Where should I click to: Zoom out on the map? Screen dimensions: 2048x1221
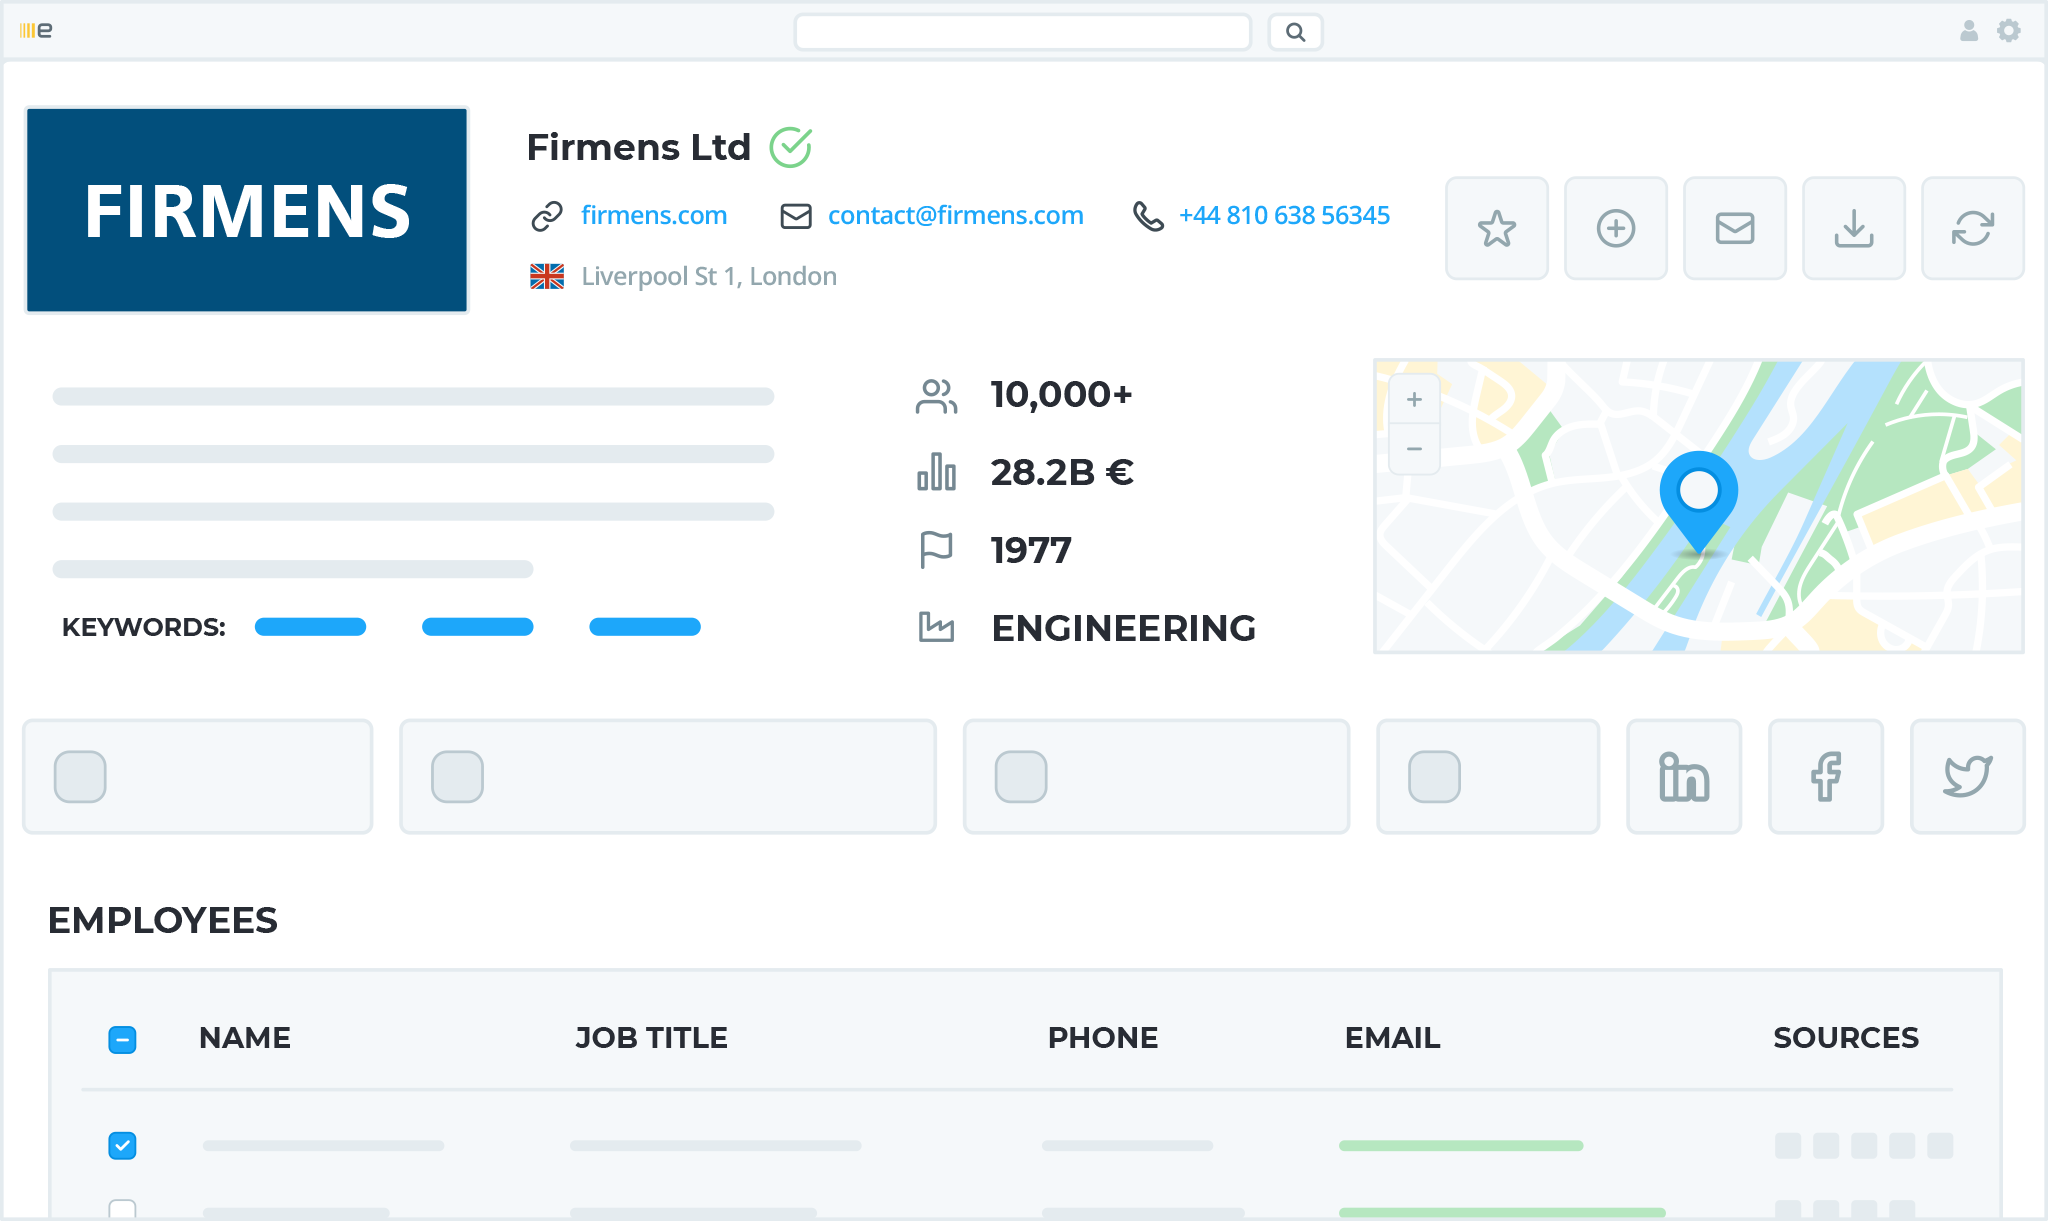pos(1414,449)
